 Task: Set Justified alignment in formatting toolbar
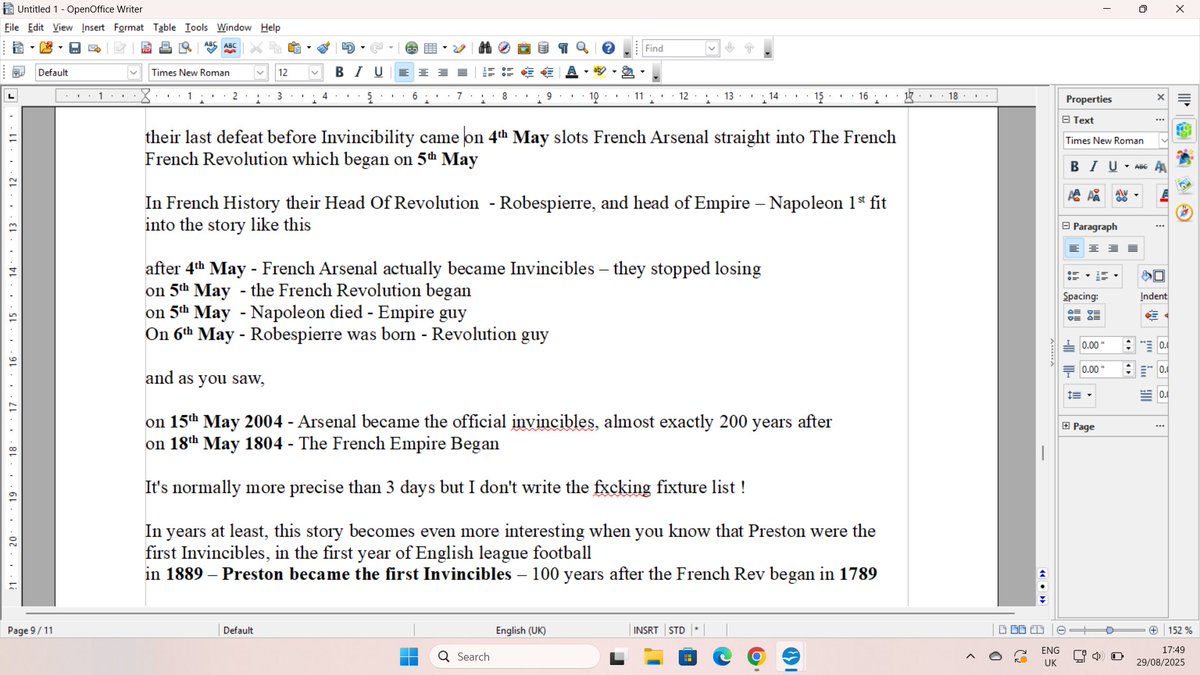point(462,72)
